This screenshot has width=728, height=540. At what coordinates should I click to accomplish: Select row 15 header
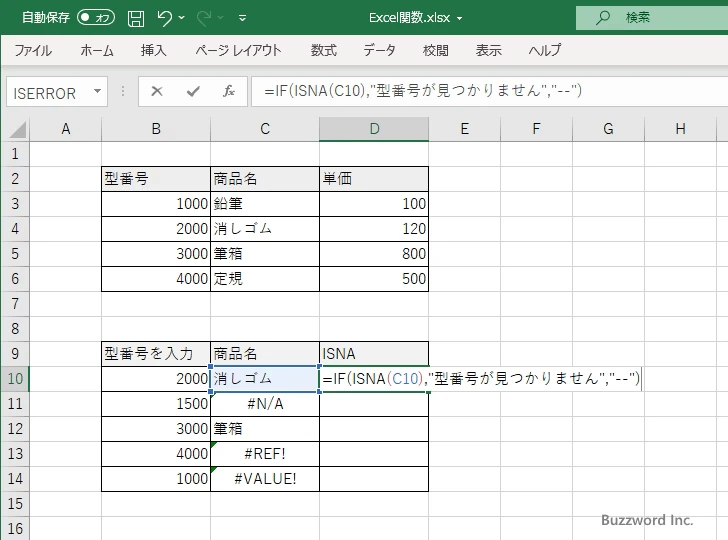(x=15, y=504)
